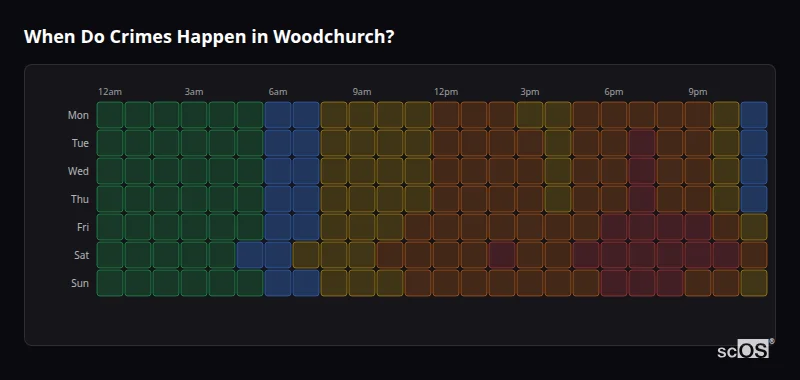Select the Saturday 12am green cell
Screen dimensions: 800x380
click(x=110, y=255)
